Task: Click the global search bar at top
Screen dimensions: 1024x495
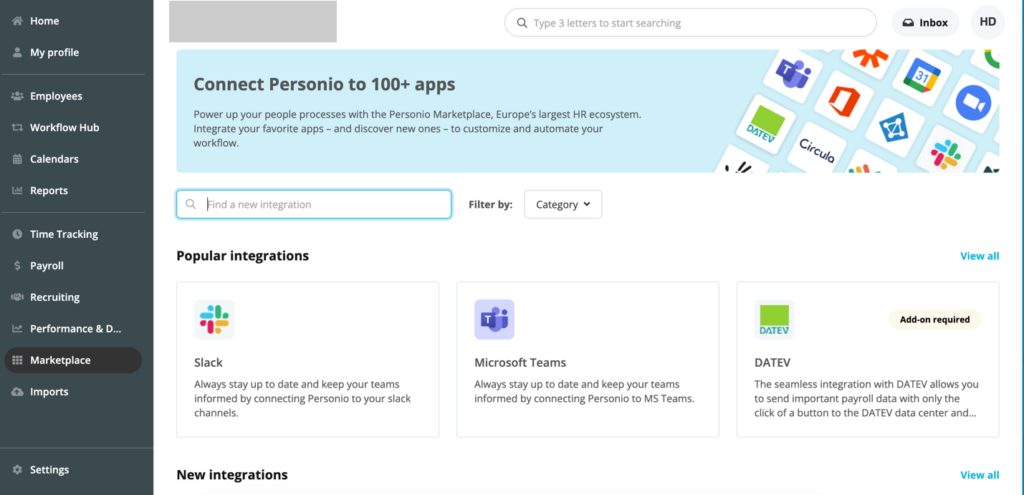Action: [690, 23]
